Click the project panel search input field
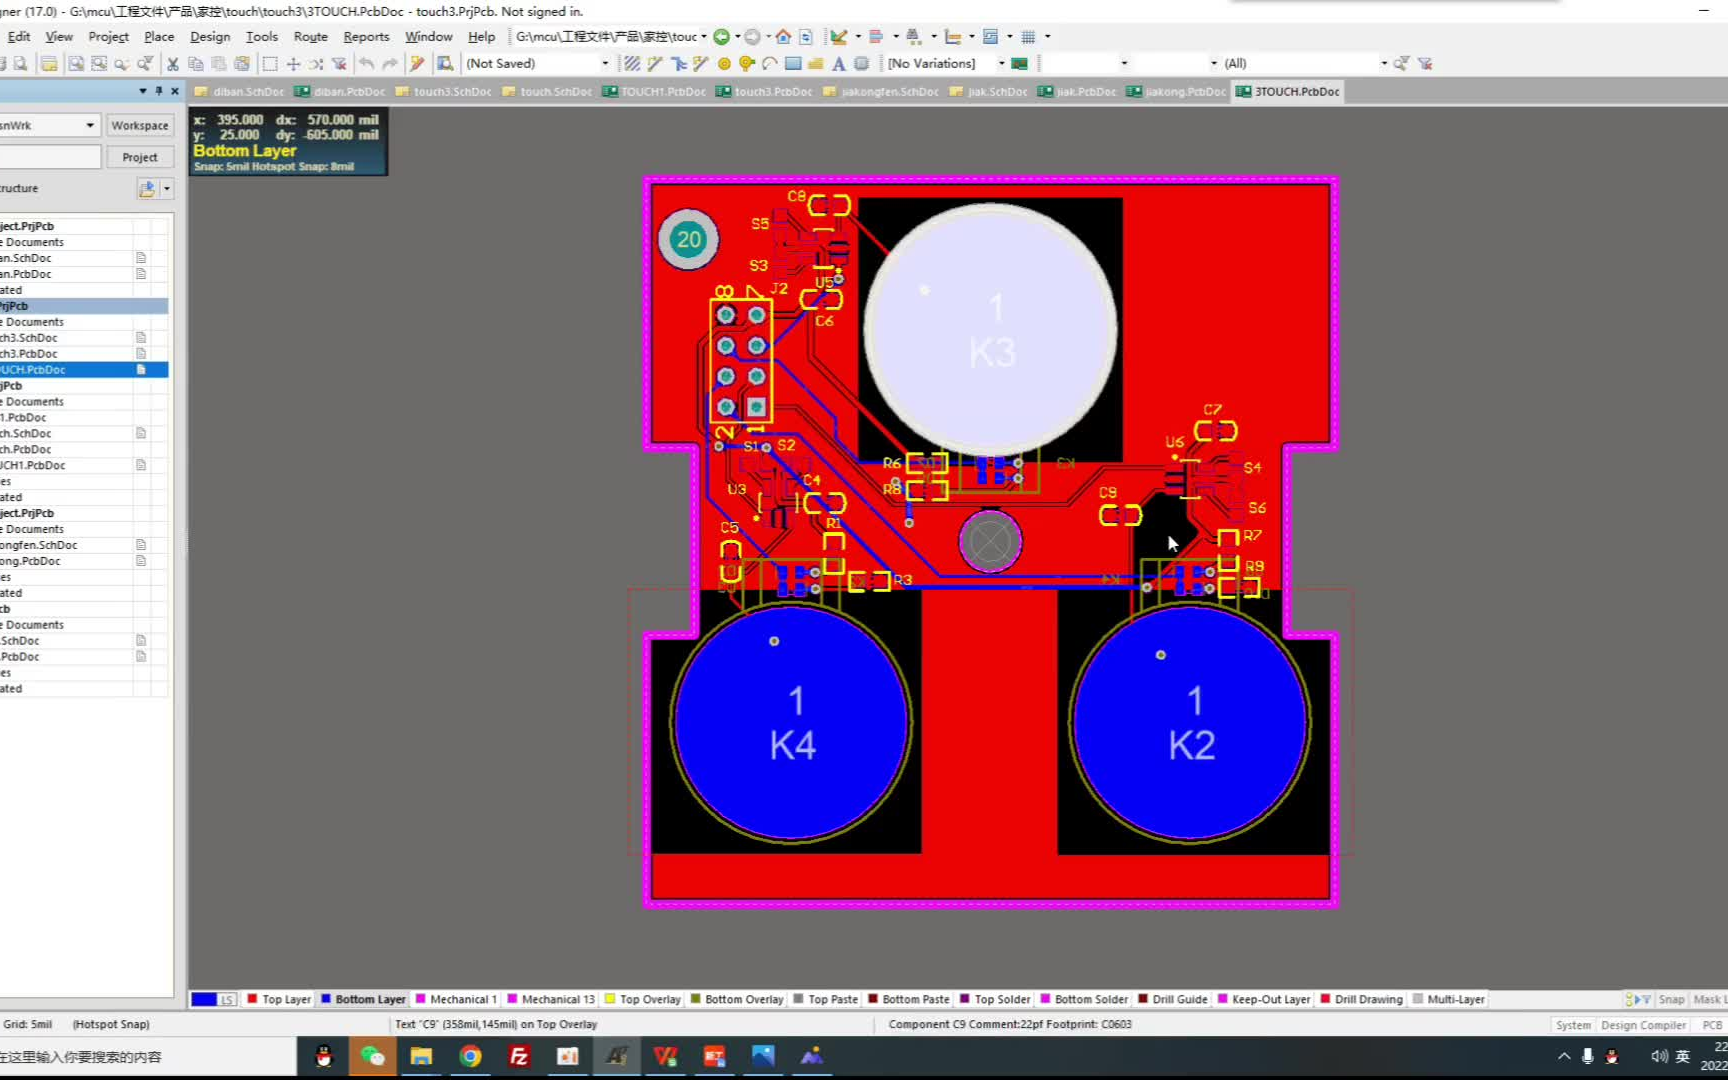The width and height of the screenshot is (1728, 1080). pyautogui.click(x=50, y=157)
